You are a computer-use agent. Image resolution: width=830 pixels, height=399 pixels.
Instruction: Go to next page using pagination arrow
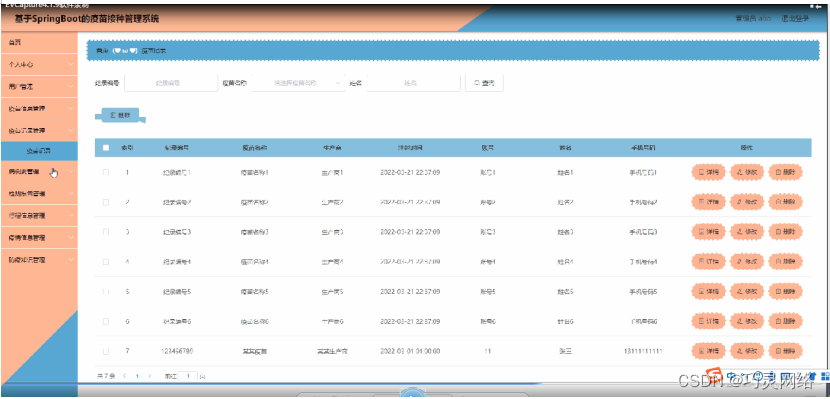coord(149,376)
